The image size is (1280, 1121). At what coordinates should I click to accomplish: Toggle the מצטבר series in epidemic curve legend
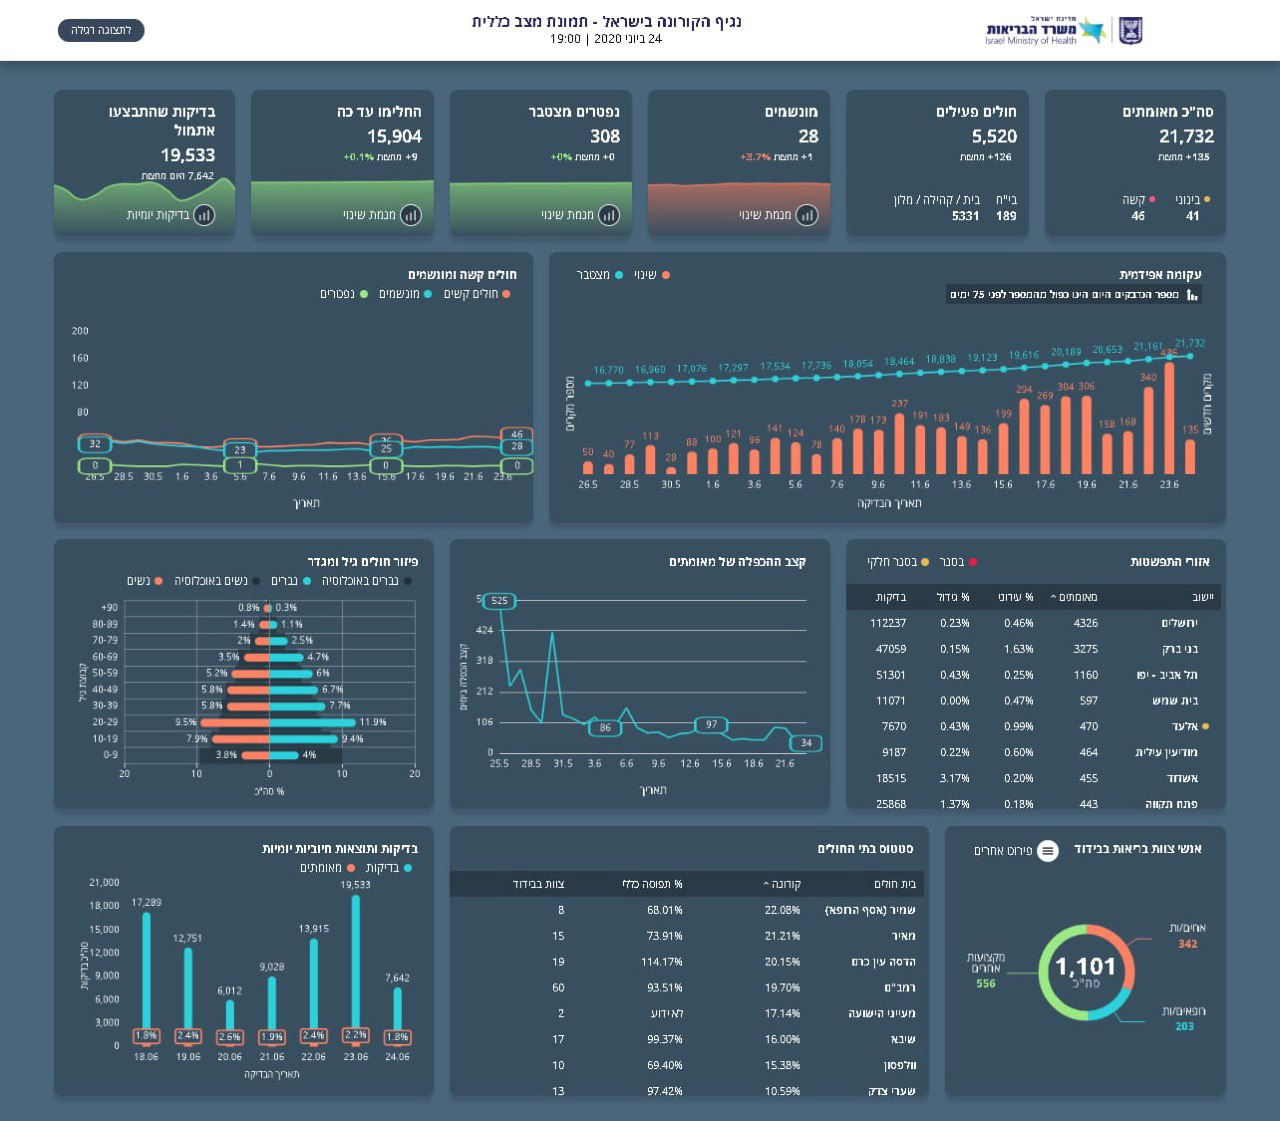click(x=598, y=275)
